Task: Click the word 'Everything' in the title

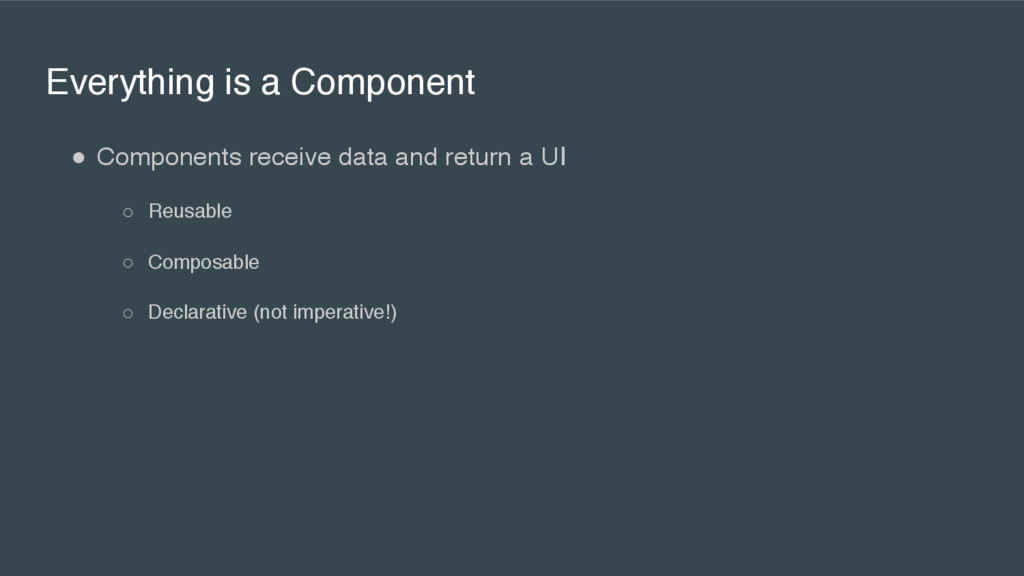Action: pos(131,82)
